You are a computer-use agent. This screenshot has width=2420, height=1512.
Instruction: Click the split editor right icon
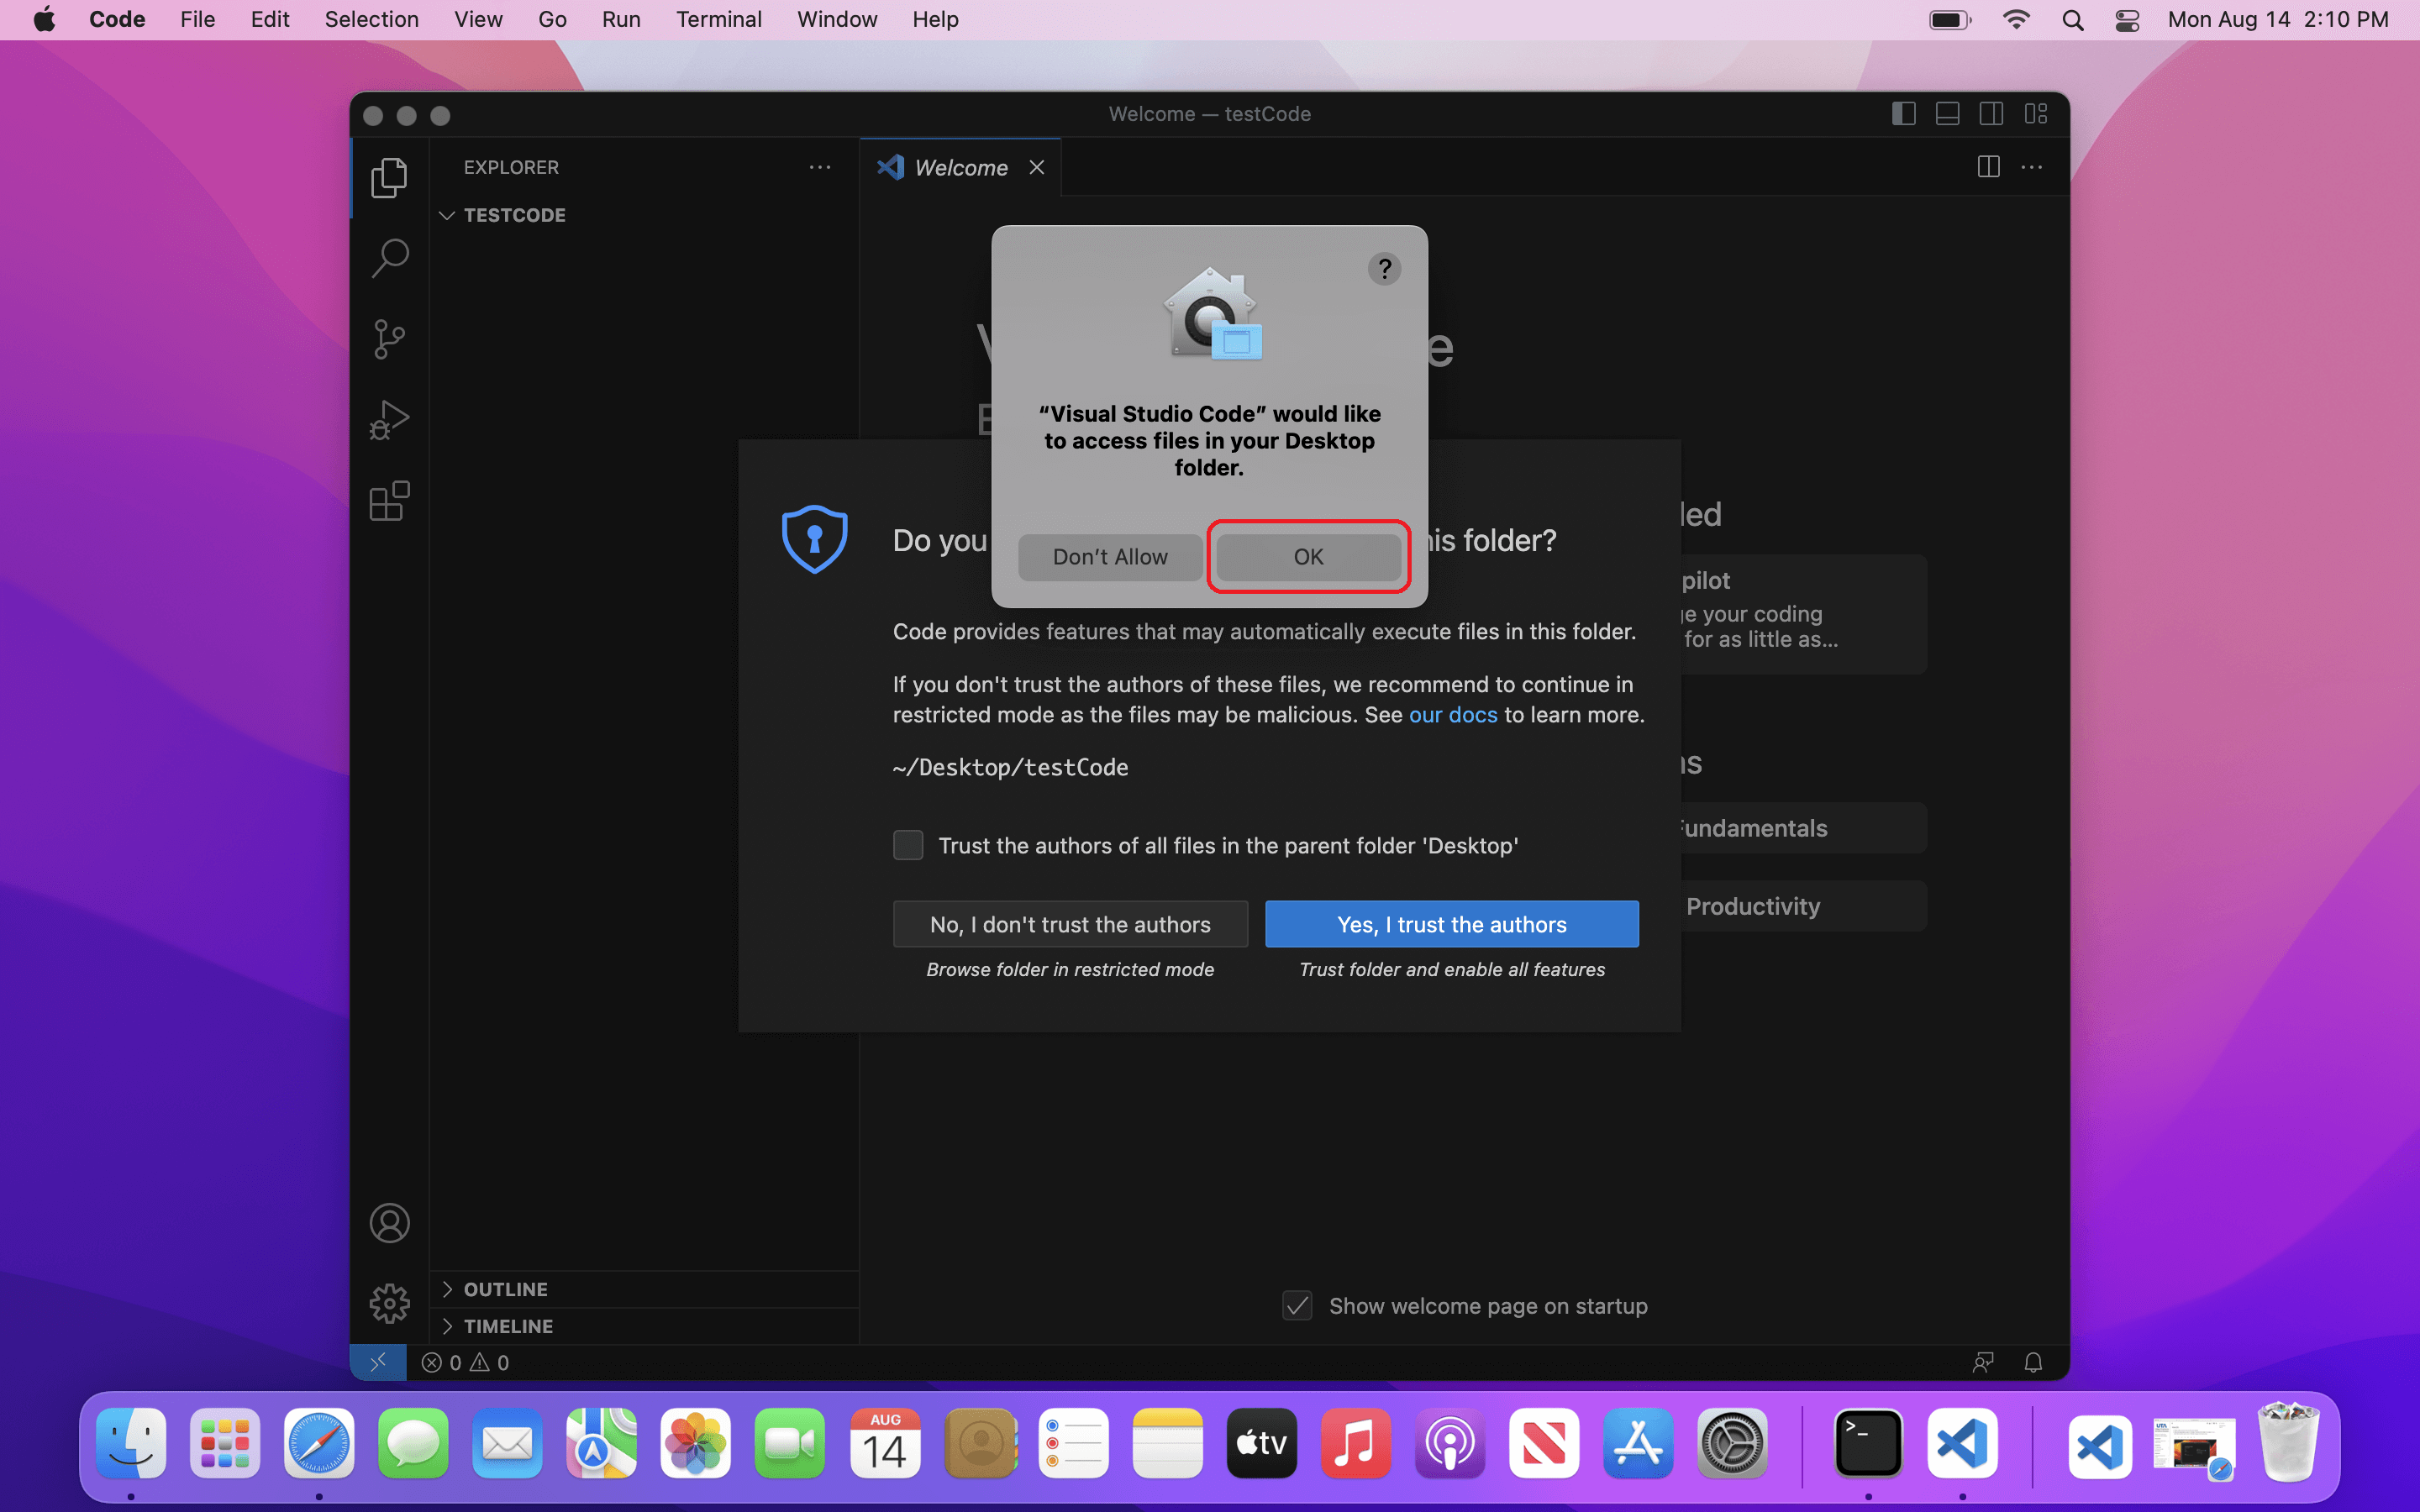pos(1988,167)
